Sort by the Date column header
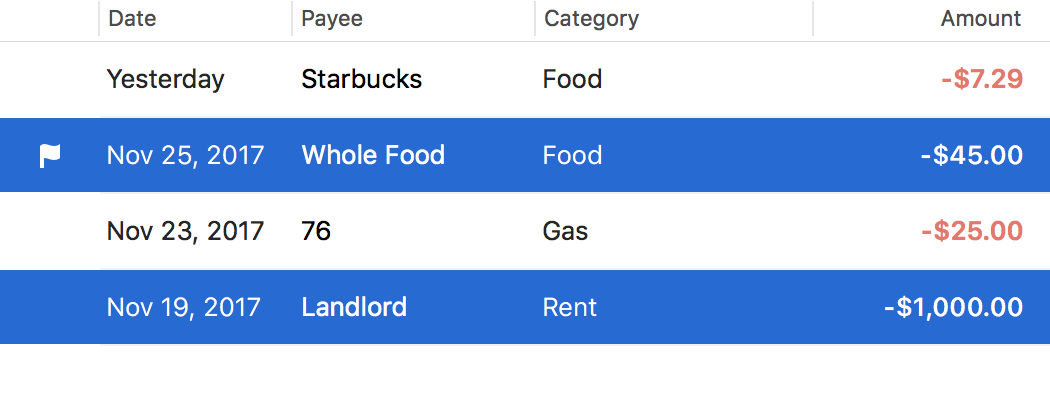 [132, 18]
